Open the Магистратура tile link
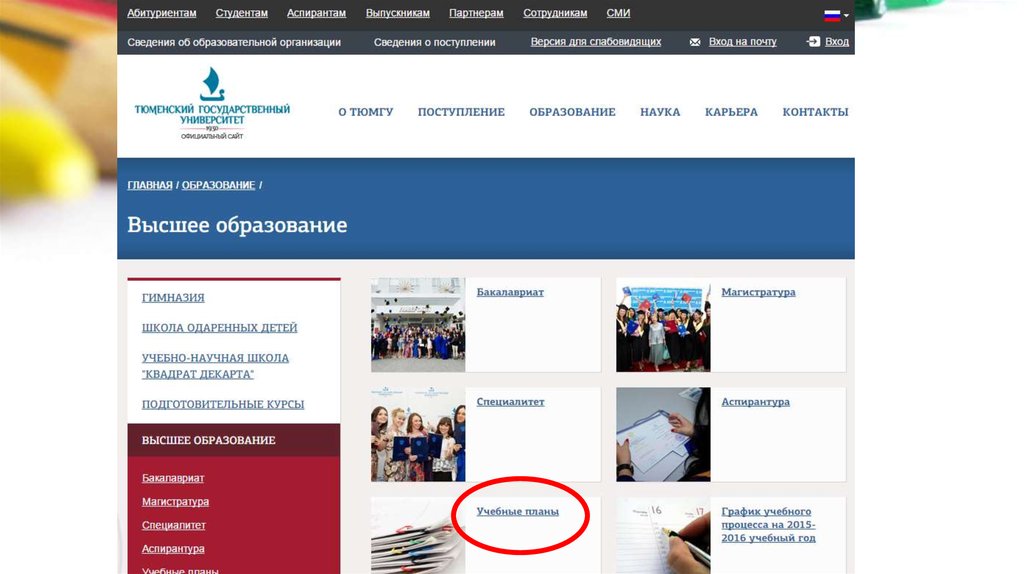This screenshot has width=1024, height=574. pos(758,292)
